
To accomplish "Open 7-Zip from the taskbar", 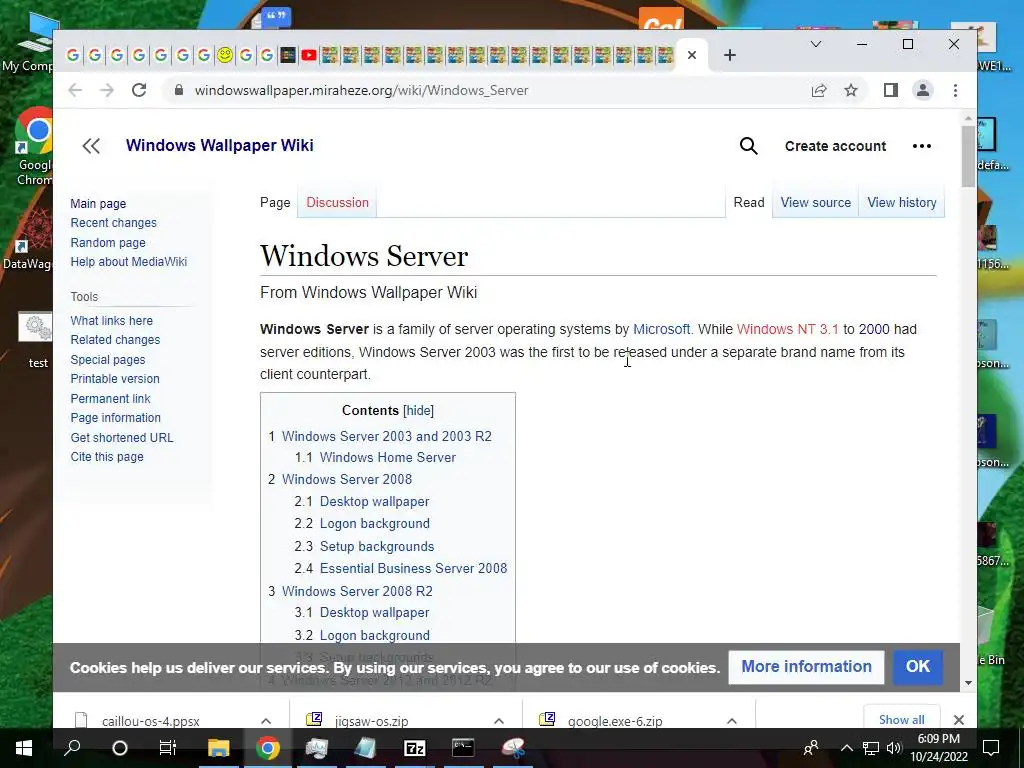I will tap(415, 748).
